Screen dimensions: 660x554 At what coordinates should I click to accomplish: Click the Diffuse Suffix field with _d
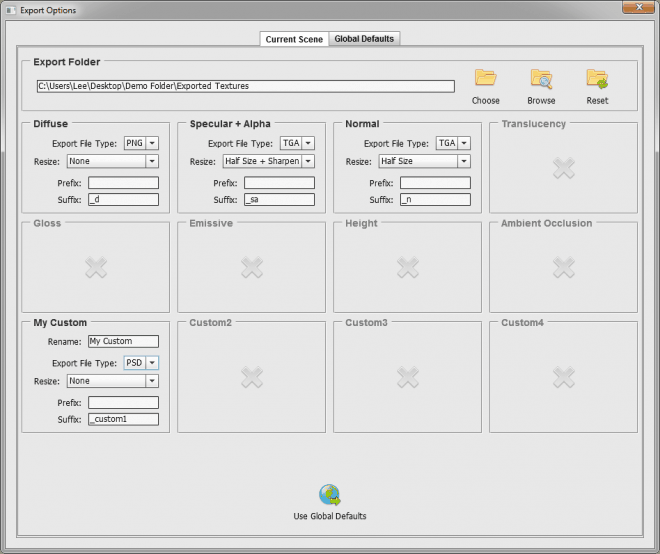pos(123,200)
